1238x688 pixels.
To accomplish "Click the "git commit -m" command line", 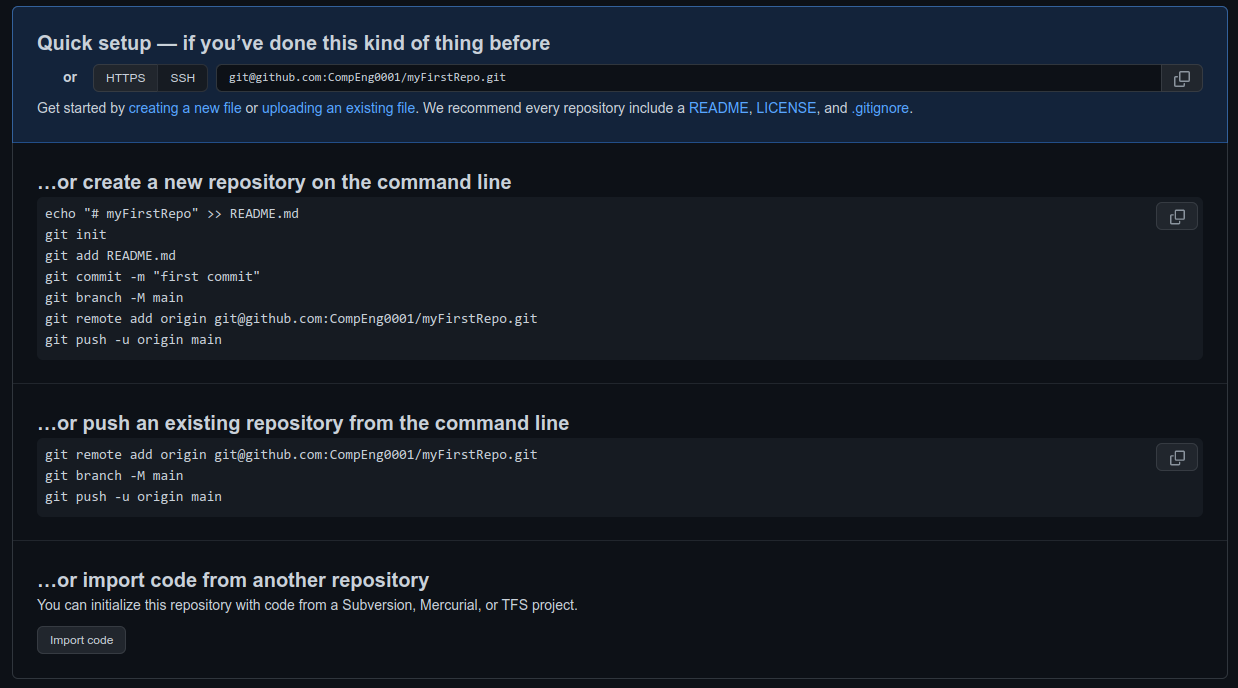I will coord(153,277).
